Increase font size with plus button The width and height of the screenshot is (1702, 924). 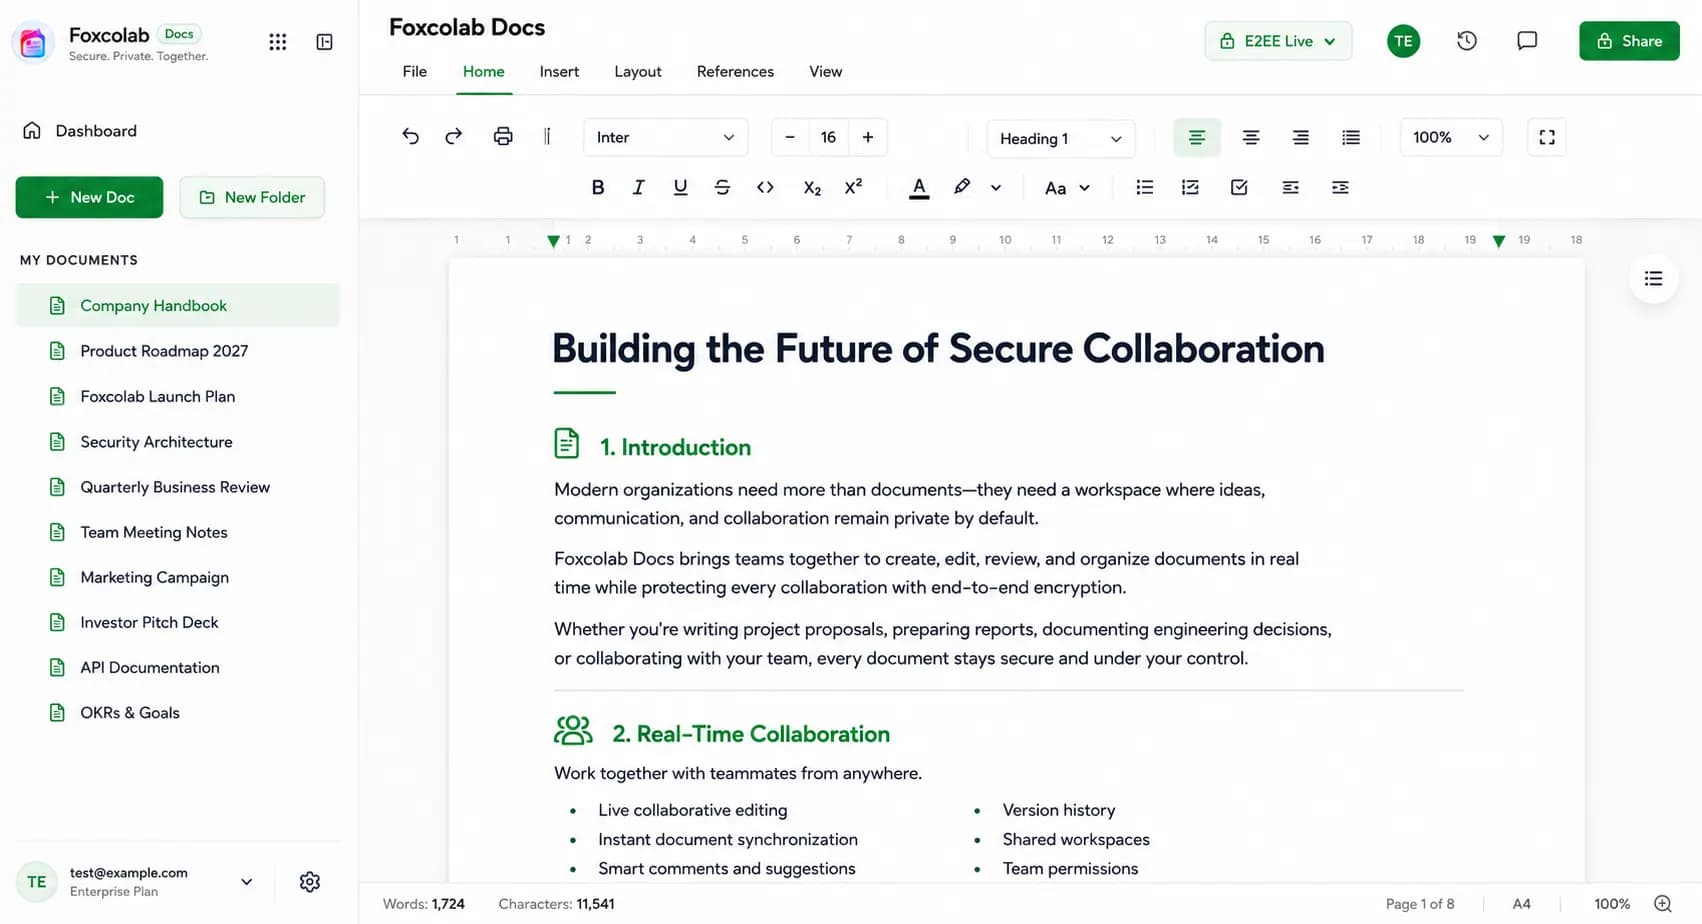868,138
